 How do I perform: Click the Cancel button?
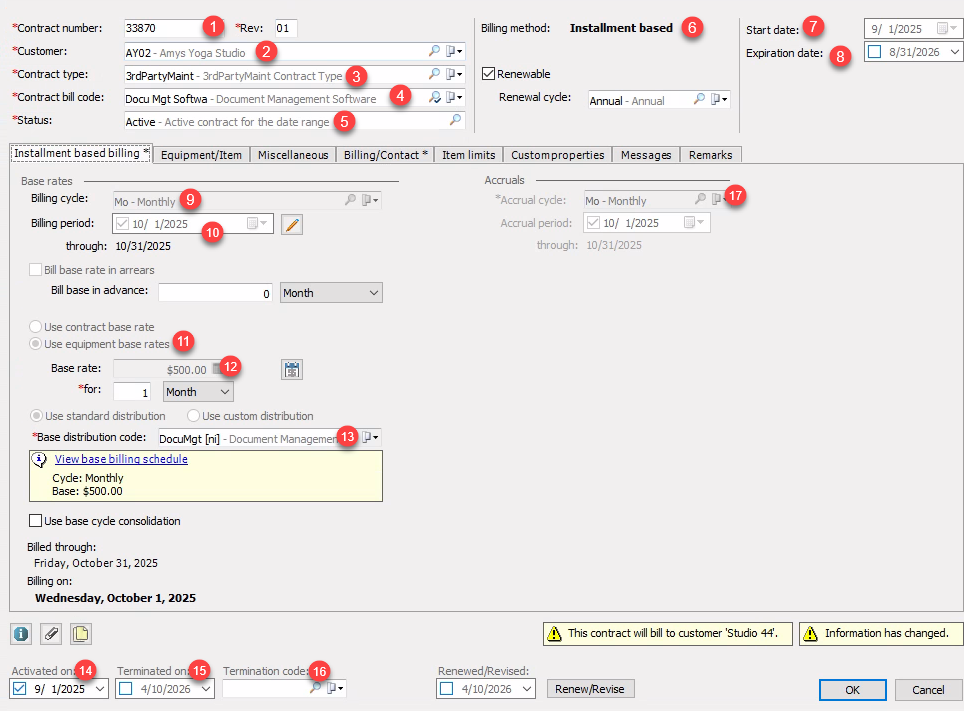[x=928, y=689]
